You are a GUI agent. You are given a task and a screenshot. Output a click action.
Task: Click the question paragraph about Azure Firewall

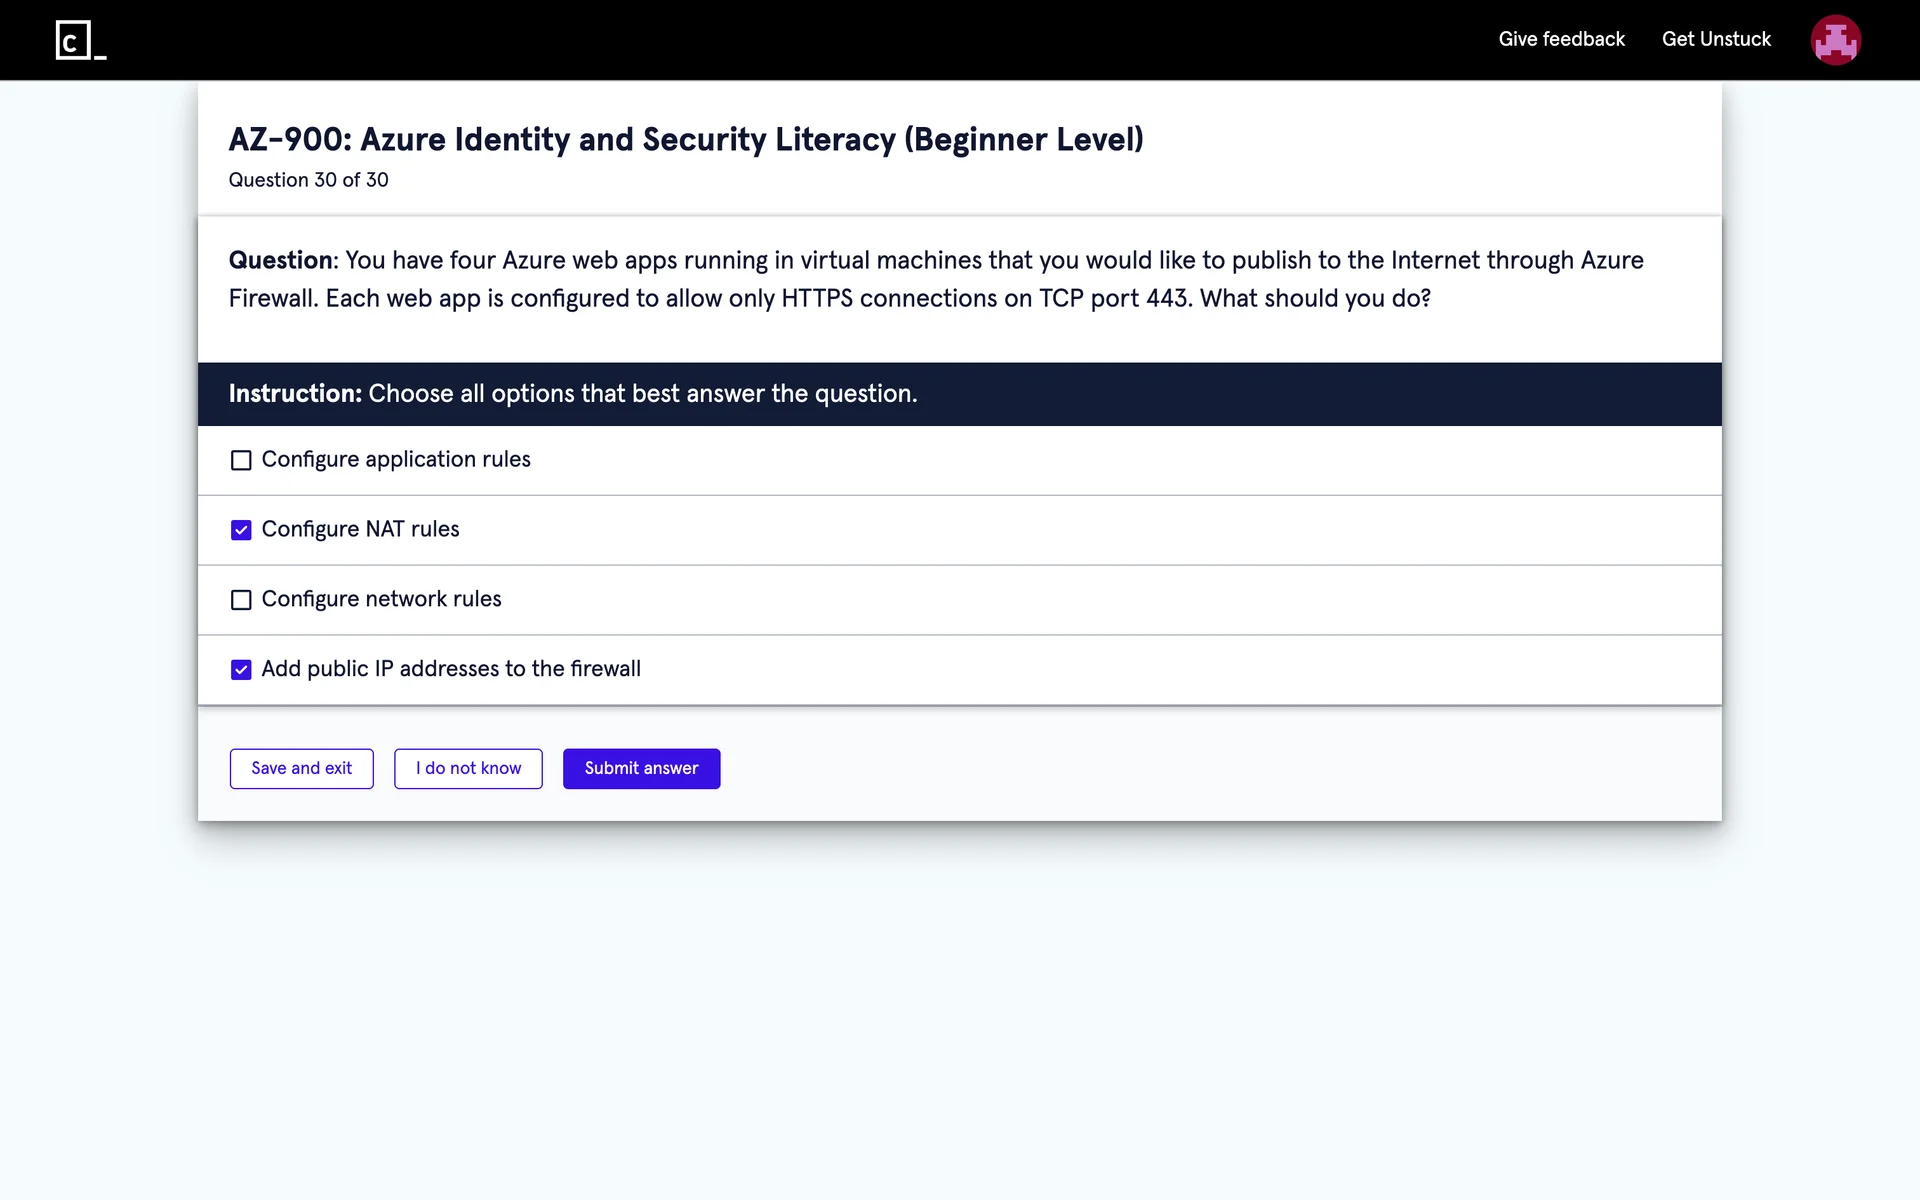(x=936, y=280)
